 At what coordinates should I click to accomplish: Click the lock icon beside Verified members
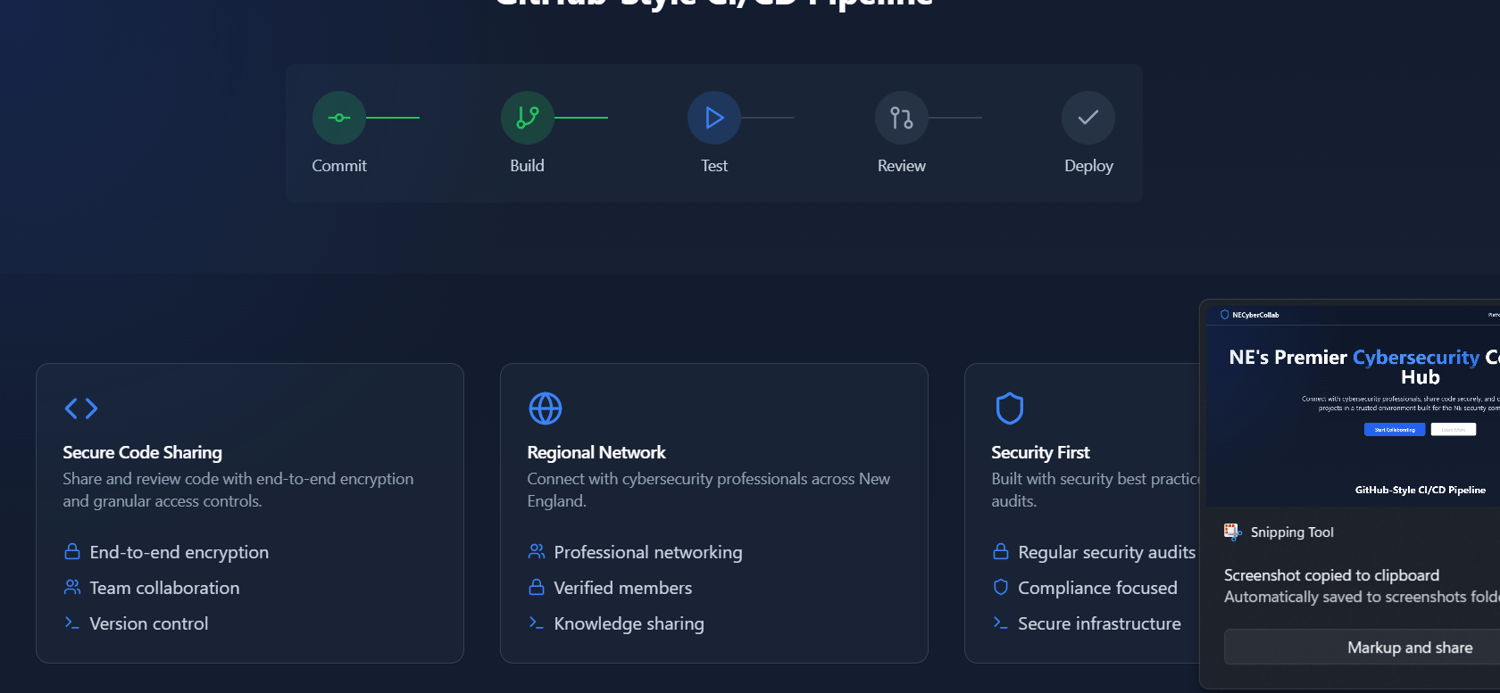click(536, 587)
